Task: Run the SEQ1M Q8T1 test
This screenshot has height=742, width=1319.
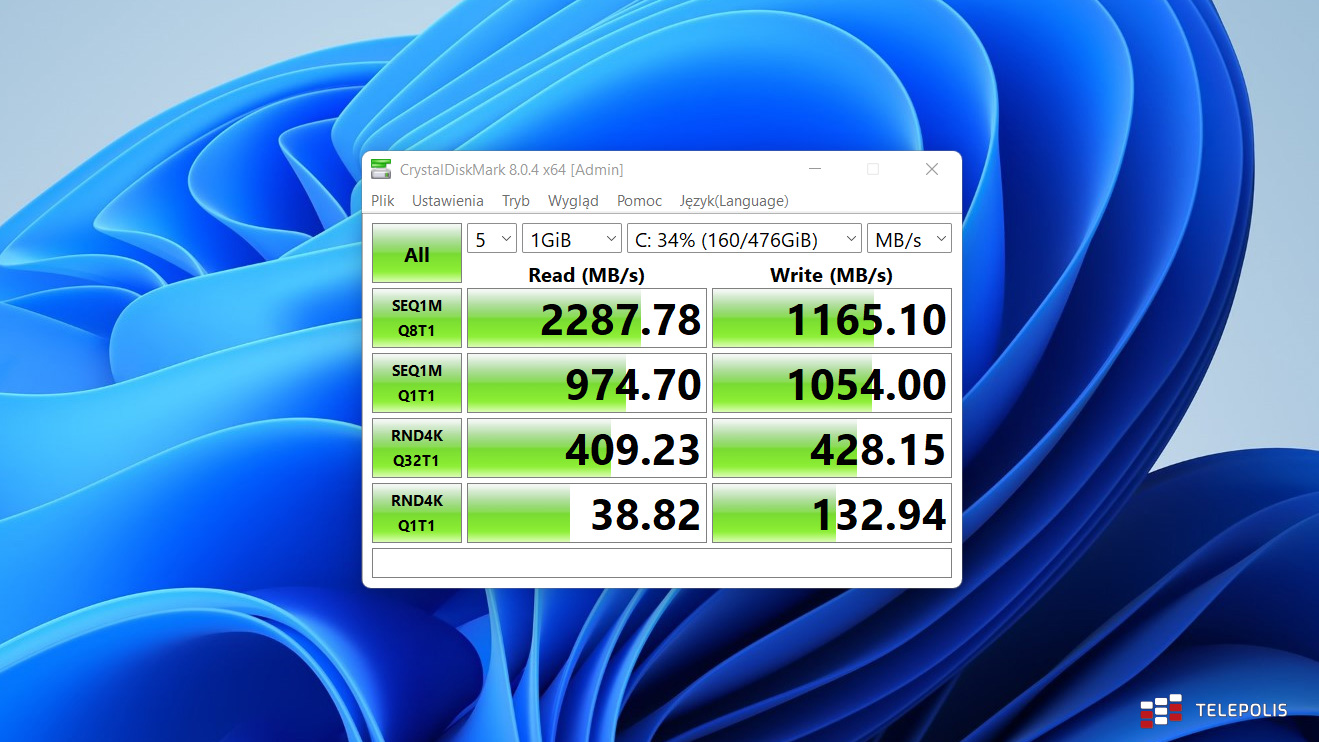Action: (417, 318)
